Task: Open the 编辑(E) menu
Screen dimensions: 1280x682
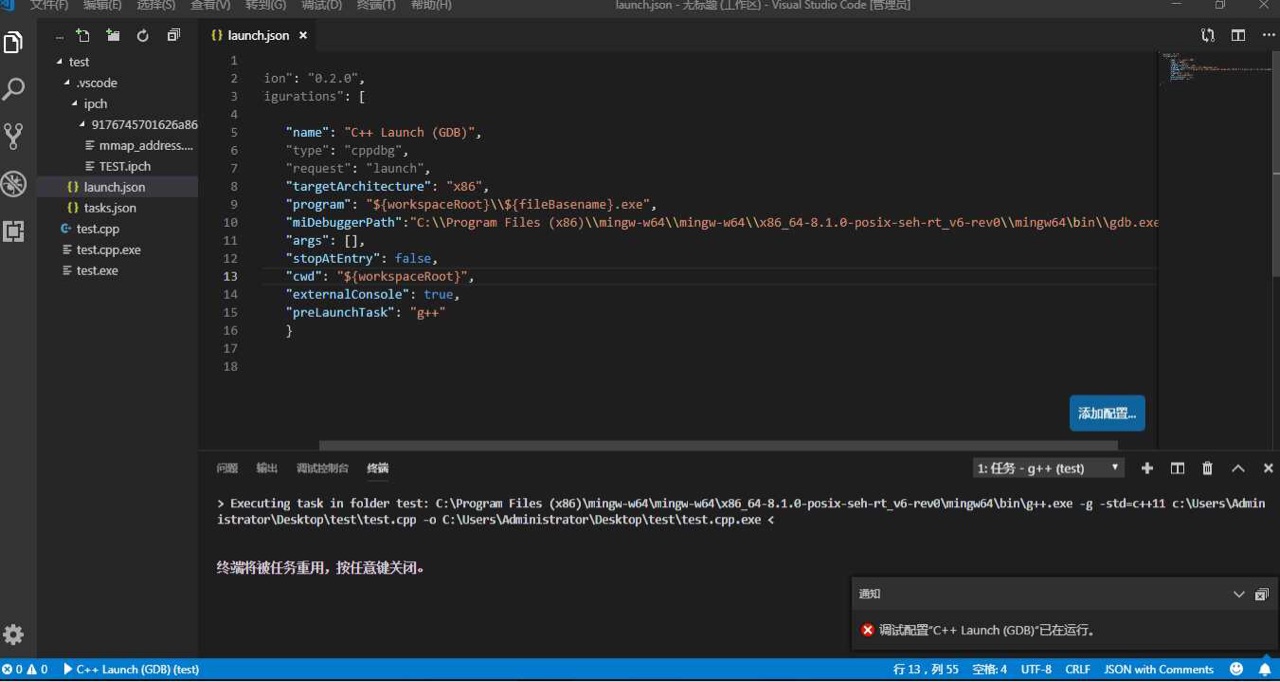Action: (103, 5)
